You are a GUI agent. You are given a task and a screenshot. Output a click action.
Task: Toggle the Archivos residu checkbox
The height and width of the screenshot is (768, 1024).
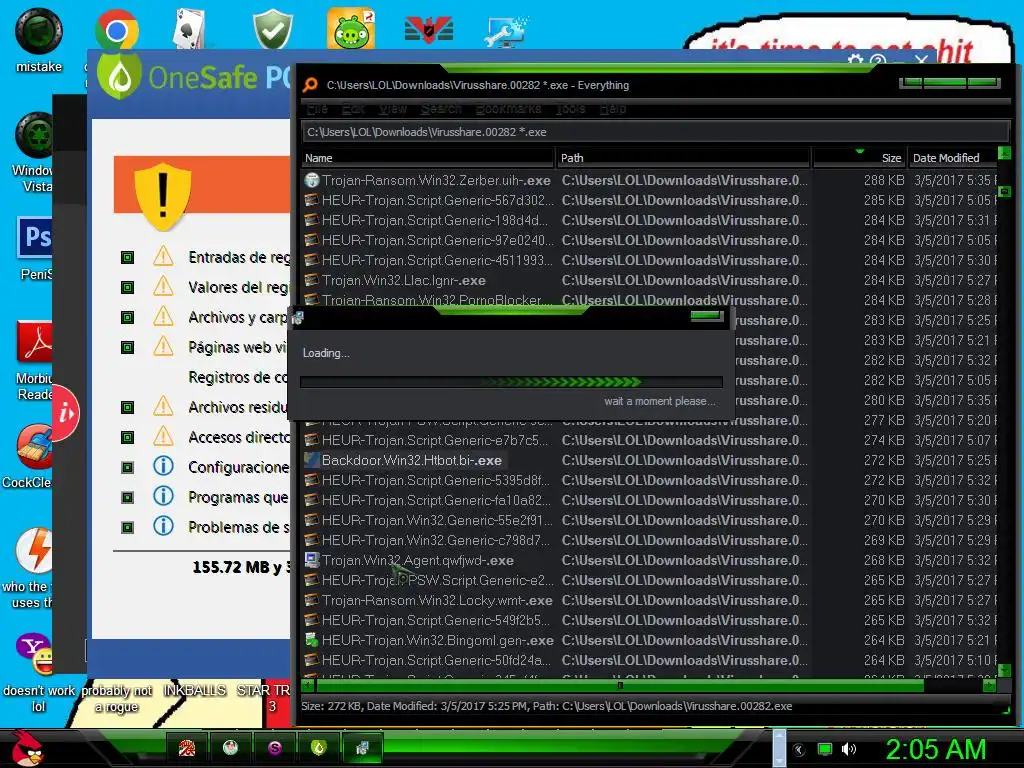click(x=127, y=408)
